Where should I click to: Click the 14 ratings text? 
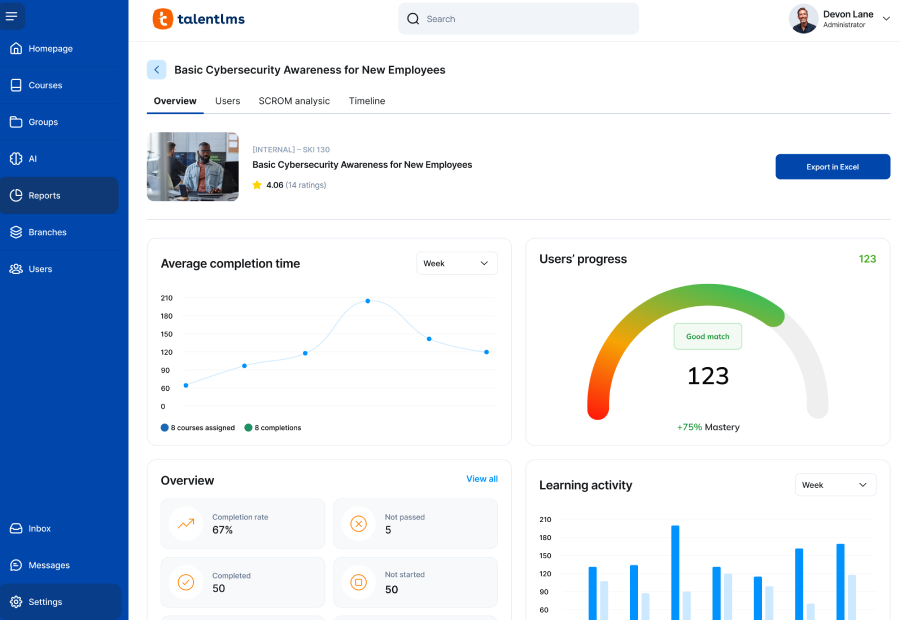[306, 185]
